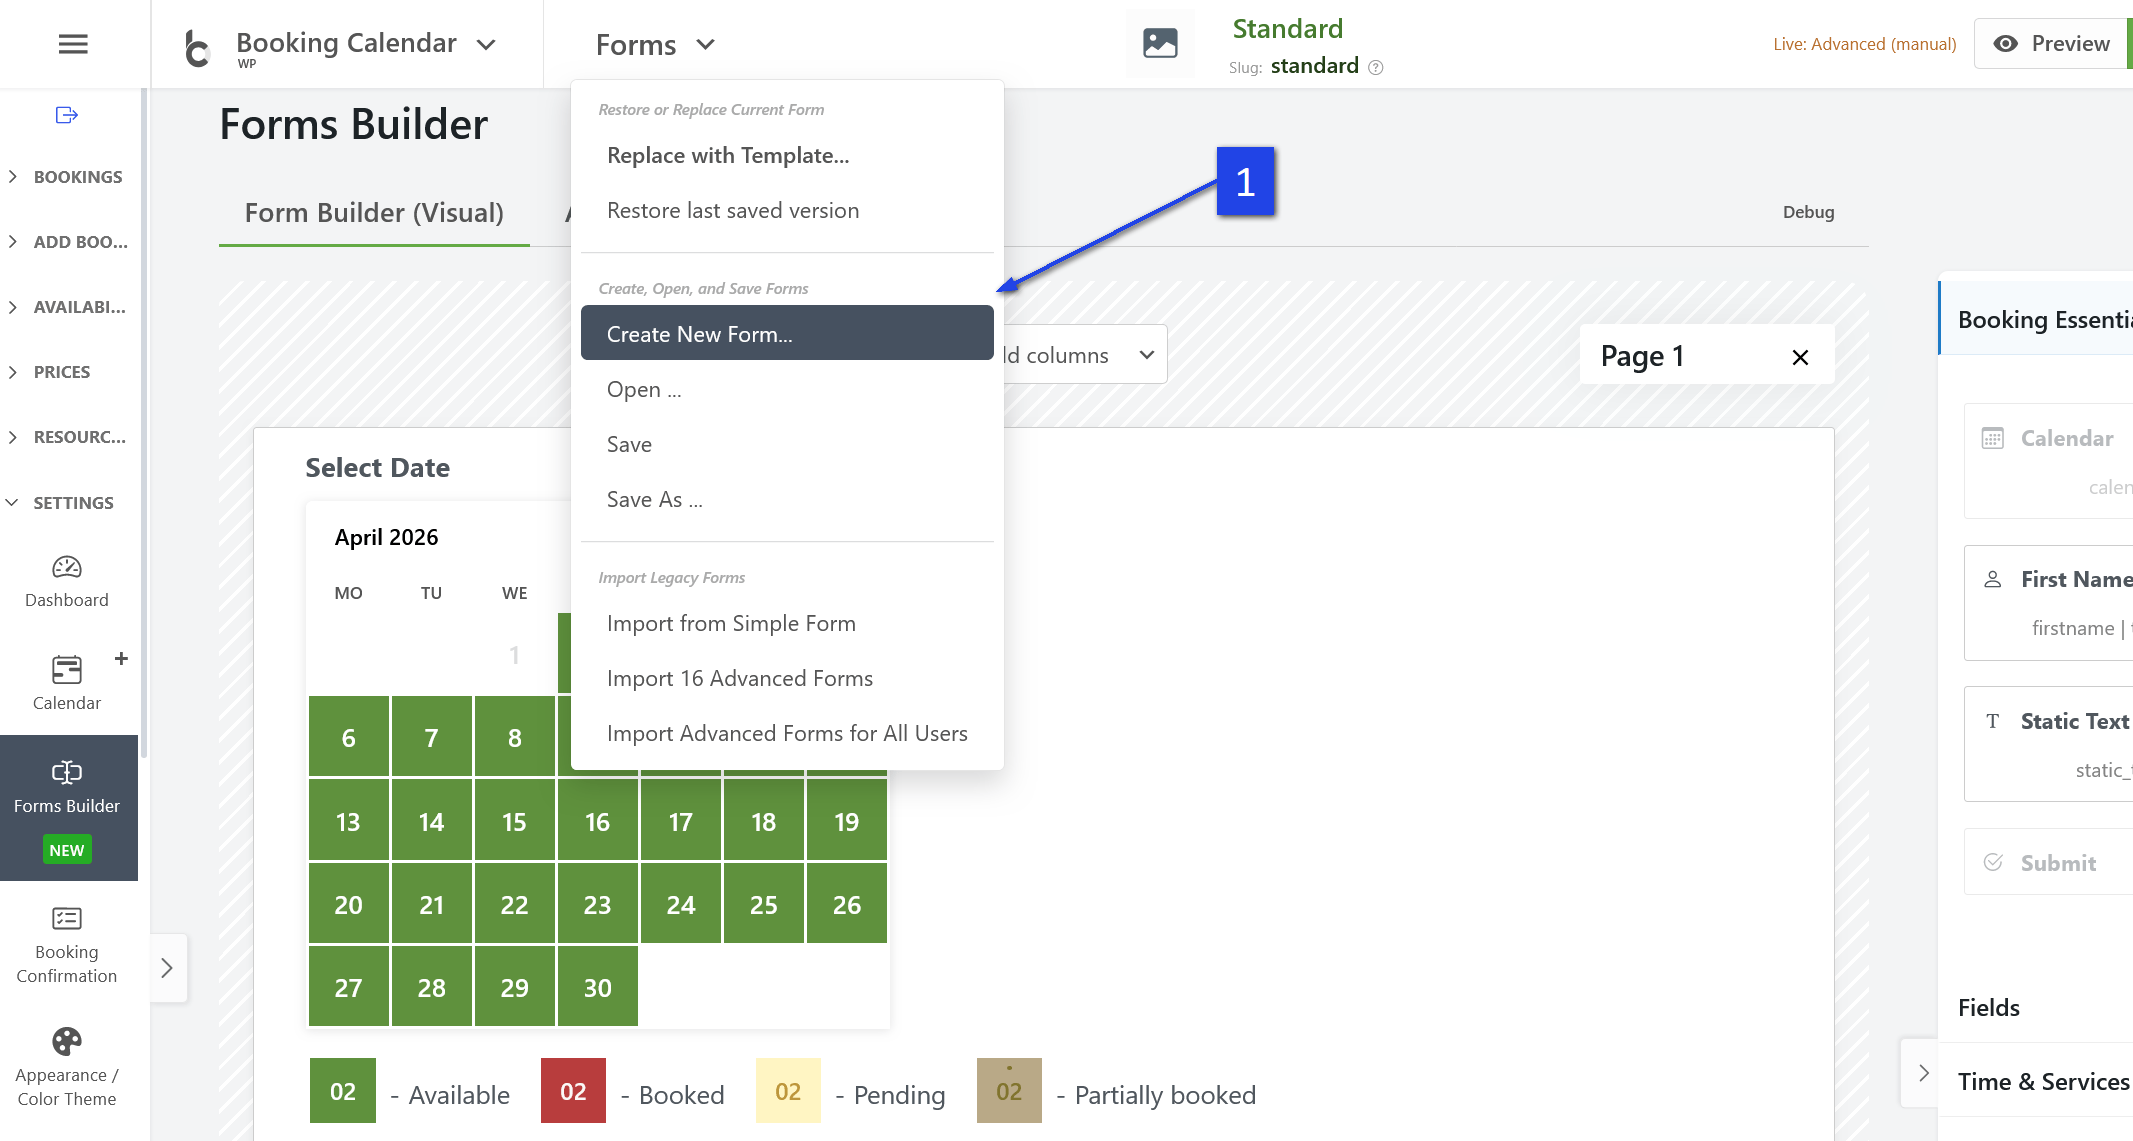Close the Page 1 tab
Screen dimensions: 2133x1141
(x=1800, y=357)
